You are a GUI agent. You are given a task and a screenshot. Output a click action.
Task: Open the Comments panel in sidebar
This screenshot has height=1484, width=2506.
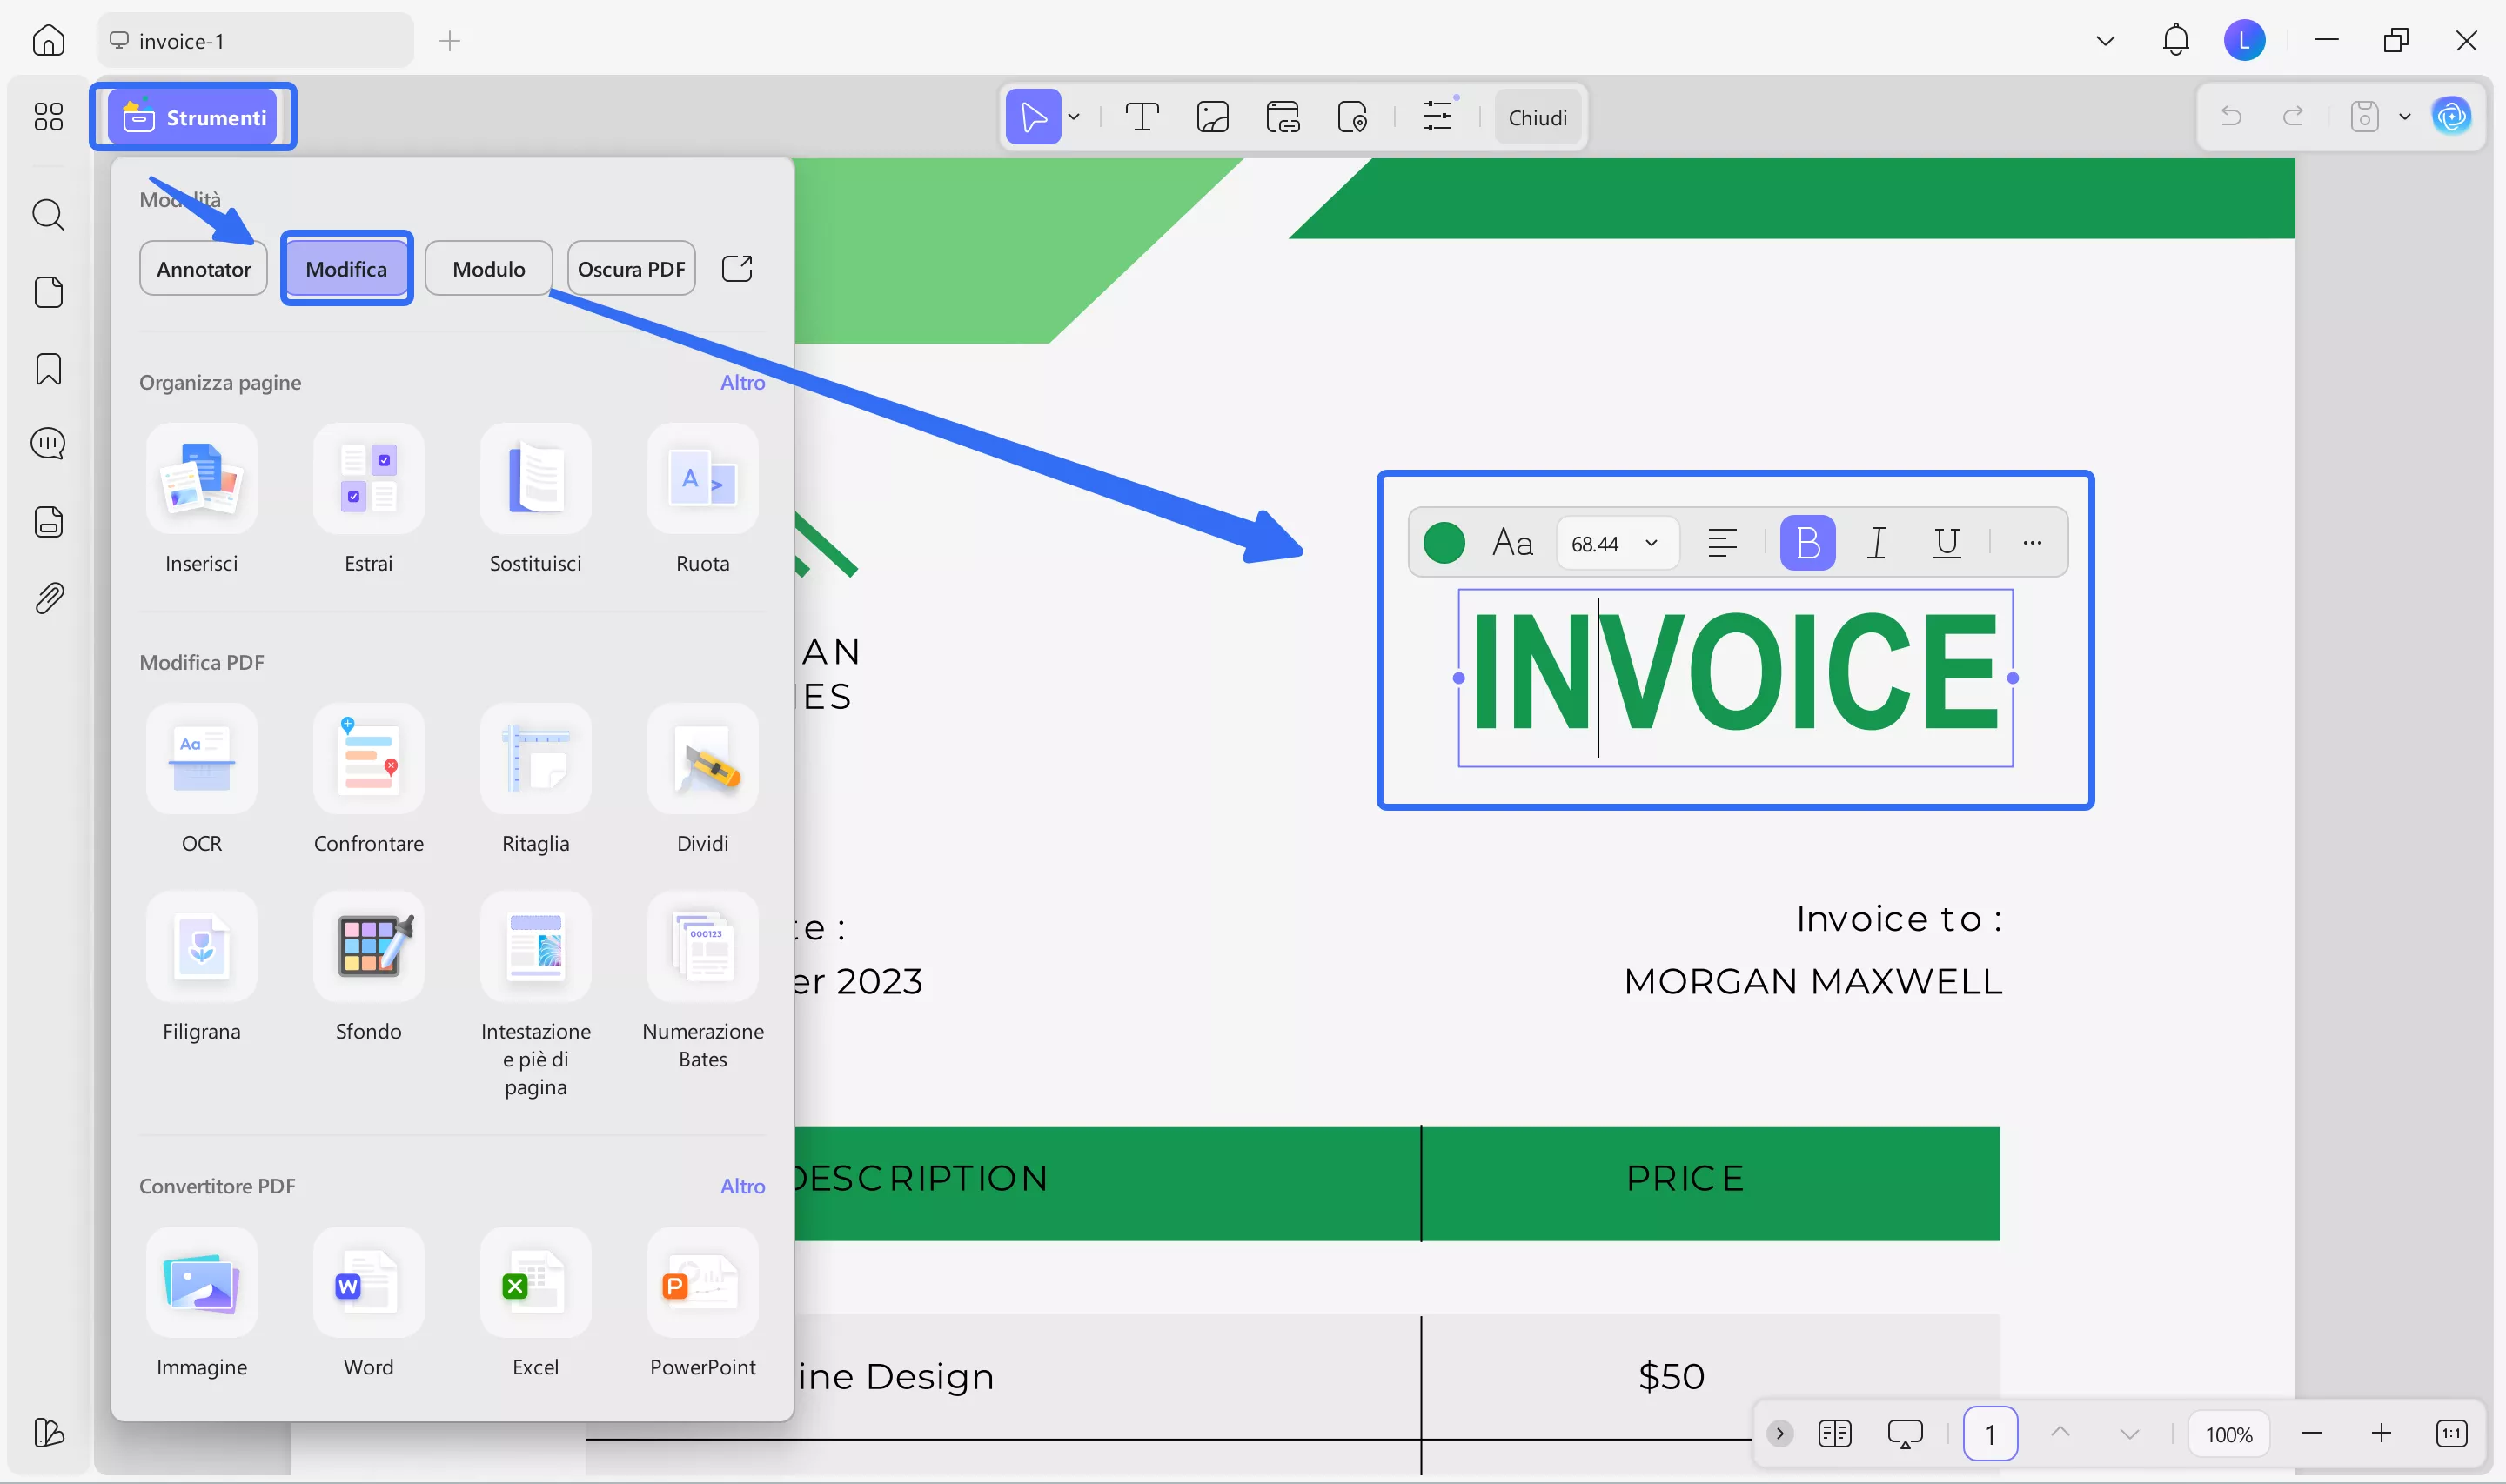(x=47, y=443)
